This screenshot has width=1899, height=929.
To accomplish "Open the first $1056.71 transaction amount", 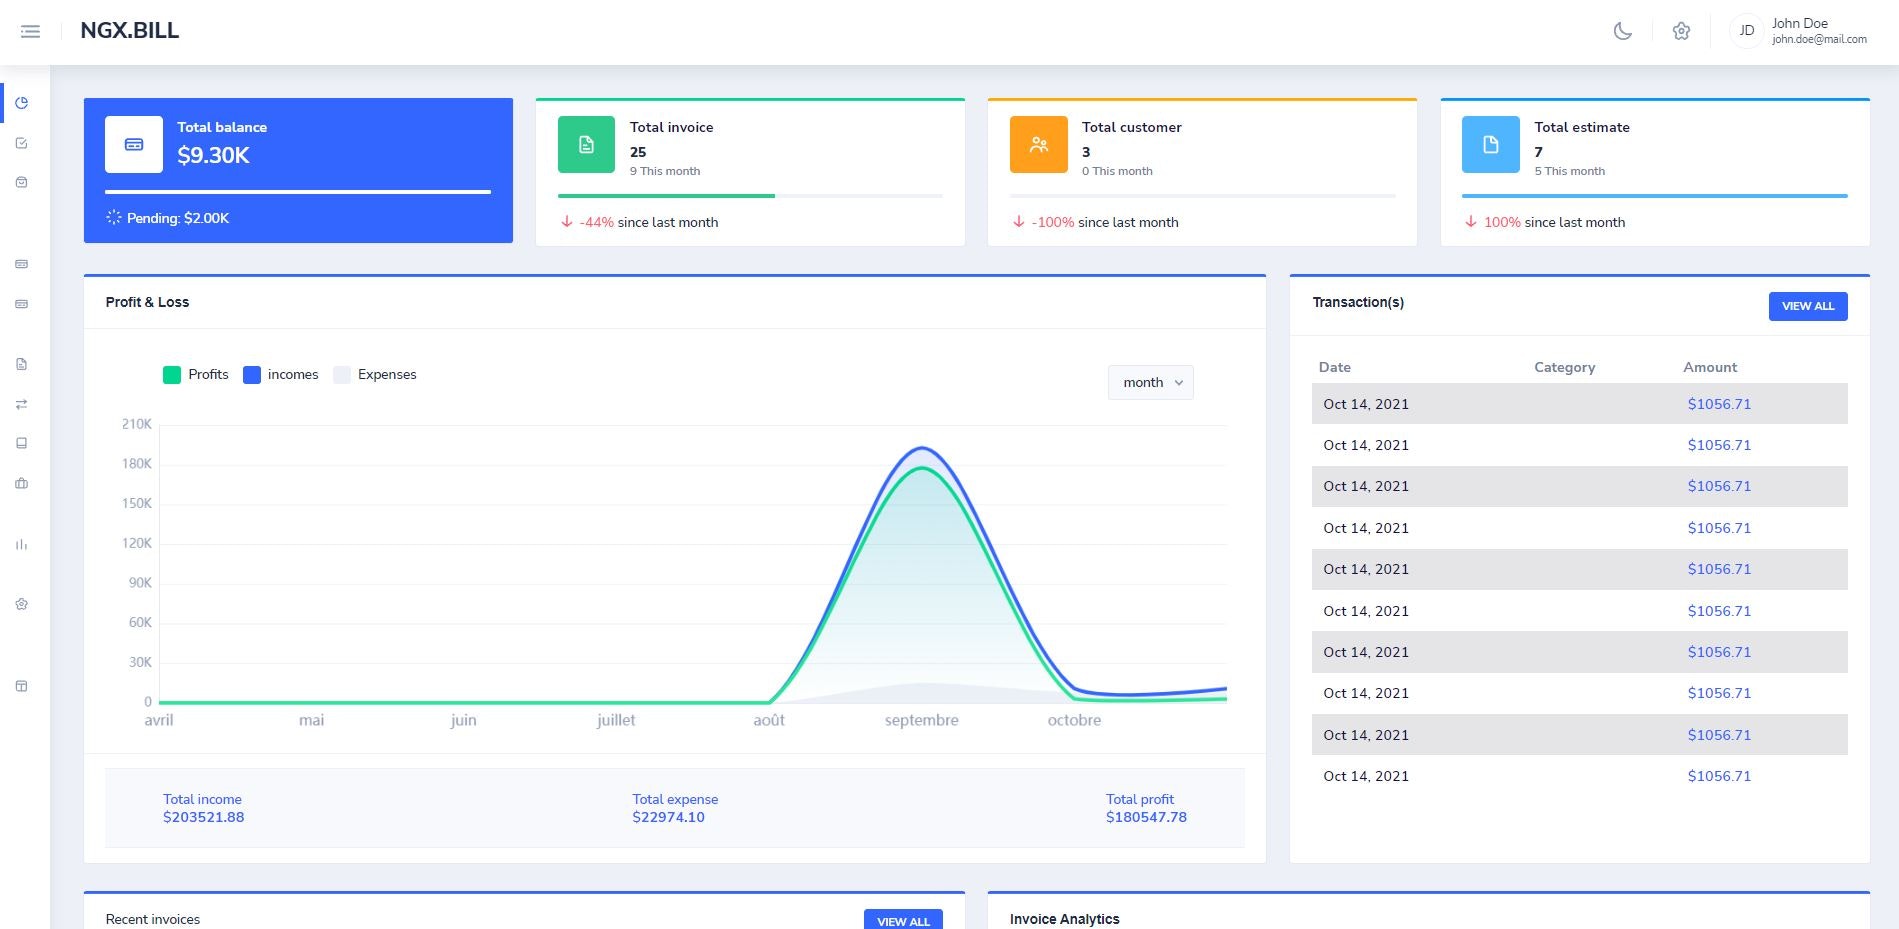I will pos(1719,404).
